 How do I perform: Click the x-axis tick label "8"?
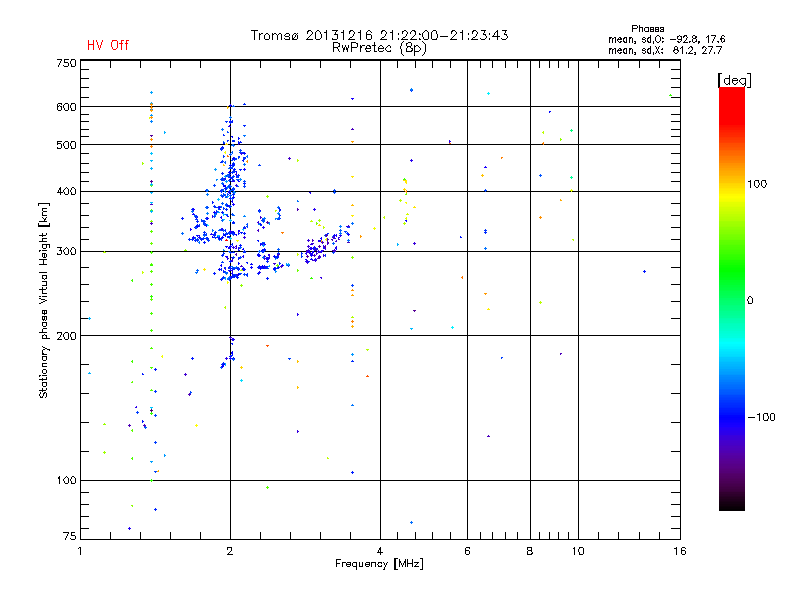(x=530, y=551)
